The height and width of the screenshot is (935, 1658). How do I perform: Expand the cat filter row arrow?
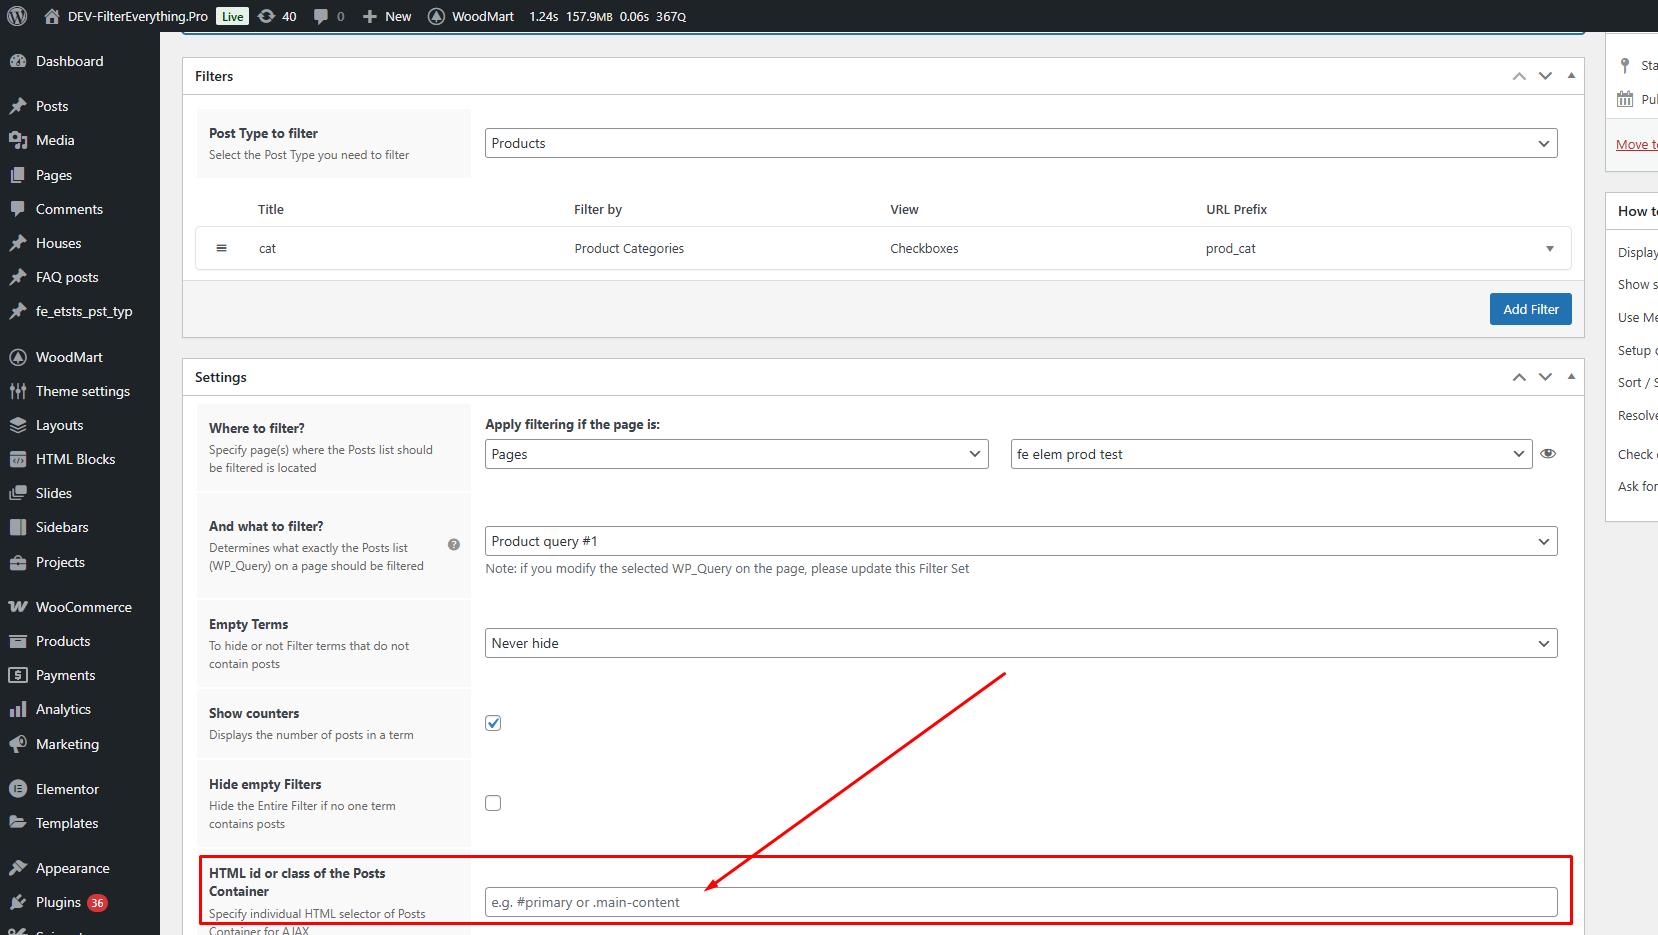(x=1550, y=249)
